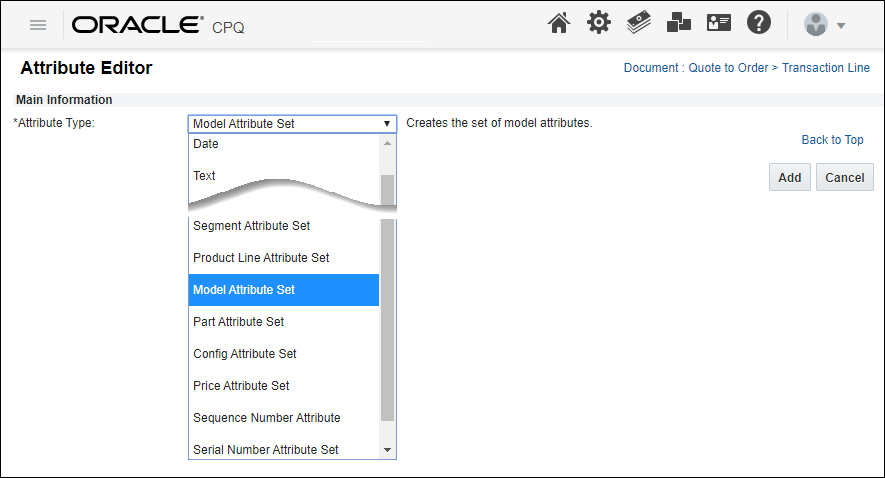Image resolution: width=885 pixels, height=478 pixels.
Task: Follow the Back to Top link
Action: [833, 140]
